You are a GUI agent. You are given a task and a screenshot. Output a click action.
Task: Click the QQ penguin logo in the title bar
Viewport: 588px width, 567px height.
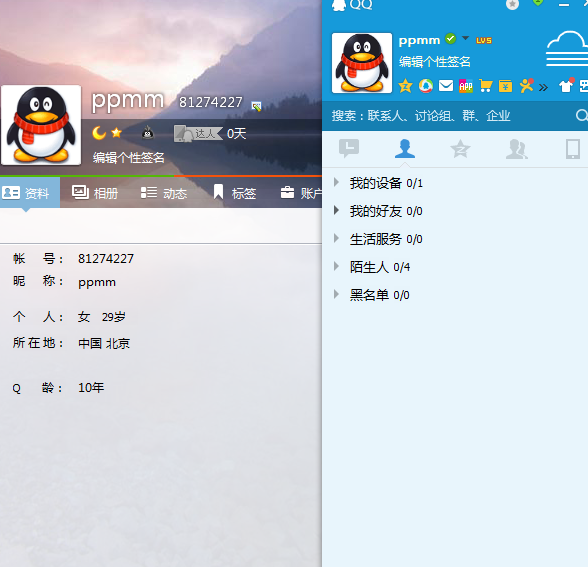339,5
